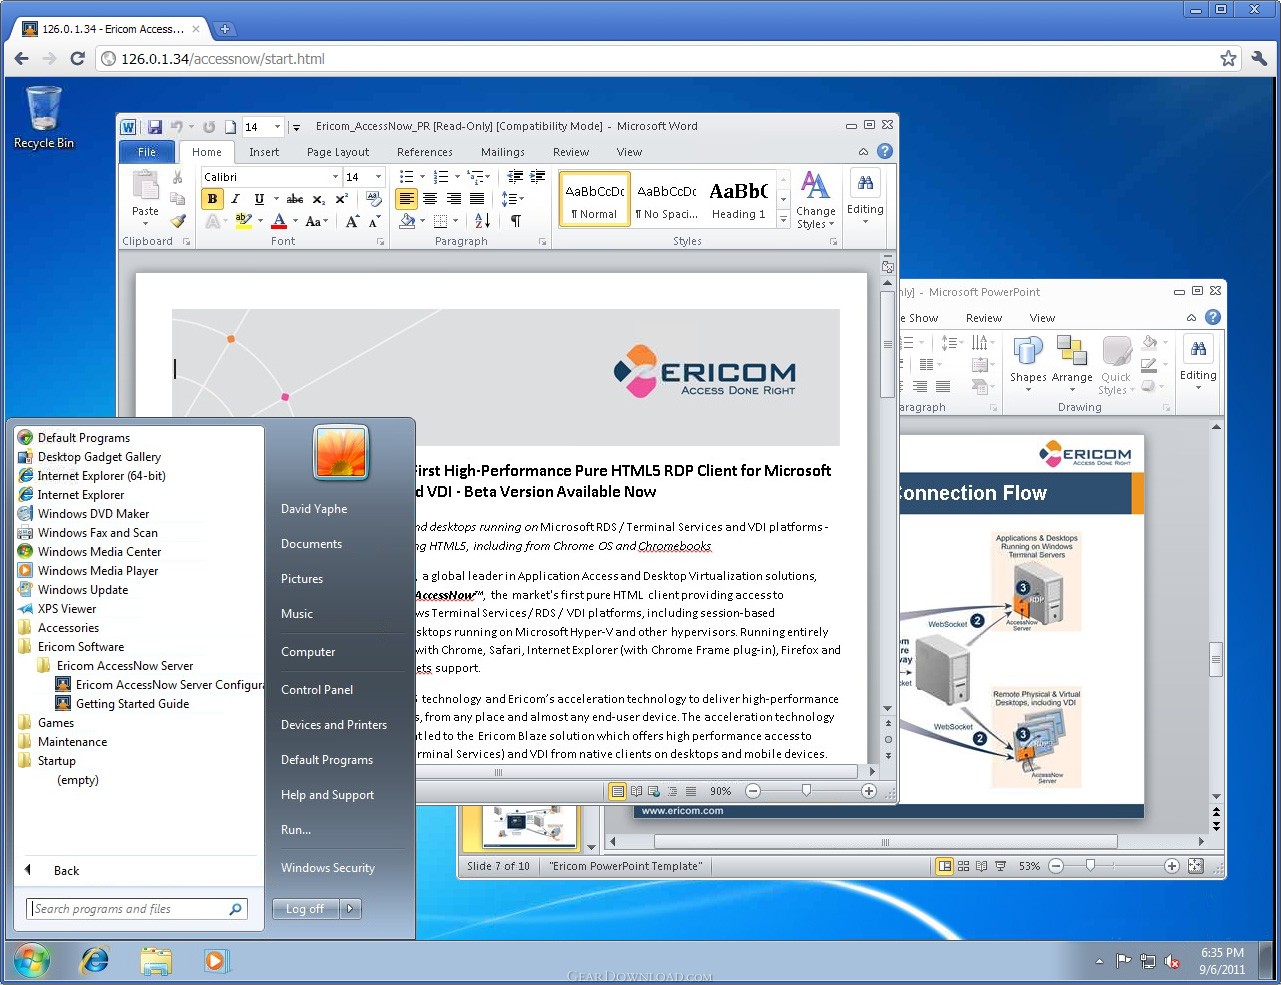Viewport: 1281px width, 985px height.
Task: Click the Windows Start orb on taskbar
Action: click(32, 962)
